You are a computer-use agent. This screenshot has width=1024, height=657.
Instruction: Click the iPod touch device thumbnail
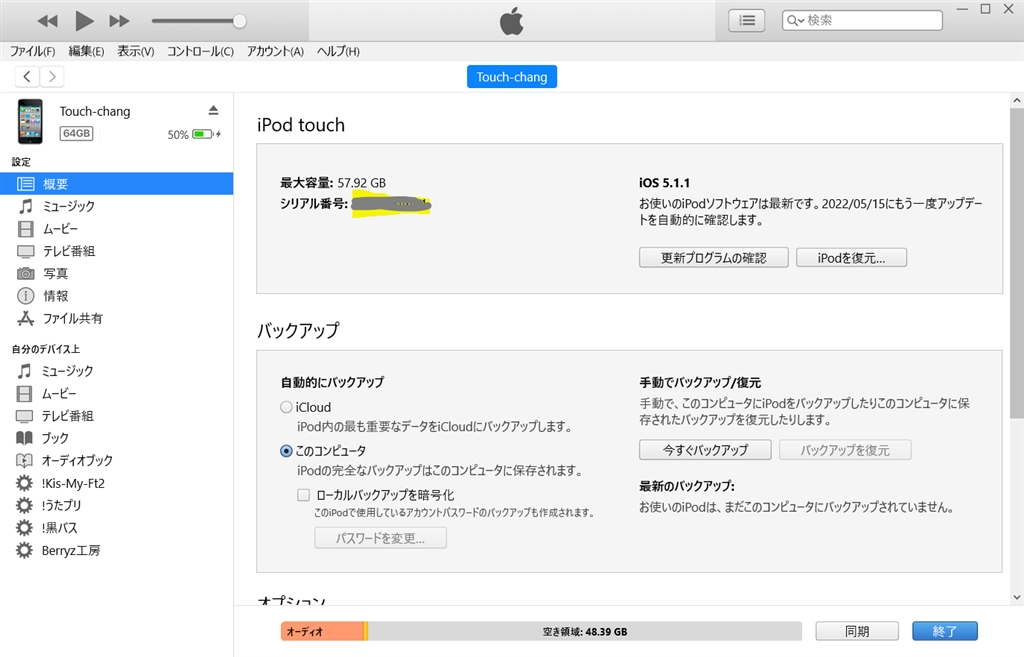pyautogui.click(x=30, y=121)
